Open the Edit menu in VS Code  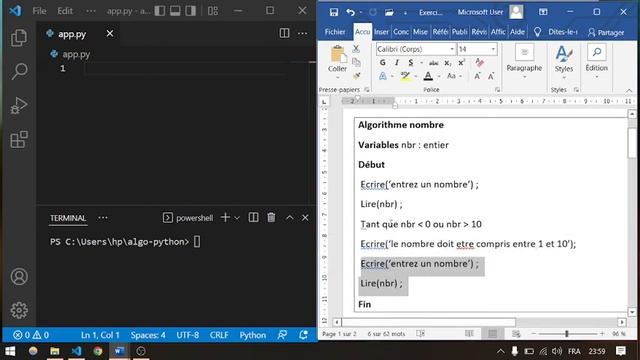pos(65,11)
